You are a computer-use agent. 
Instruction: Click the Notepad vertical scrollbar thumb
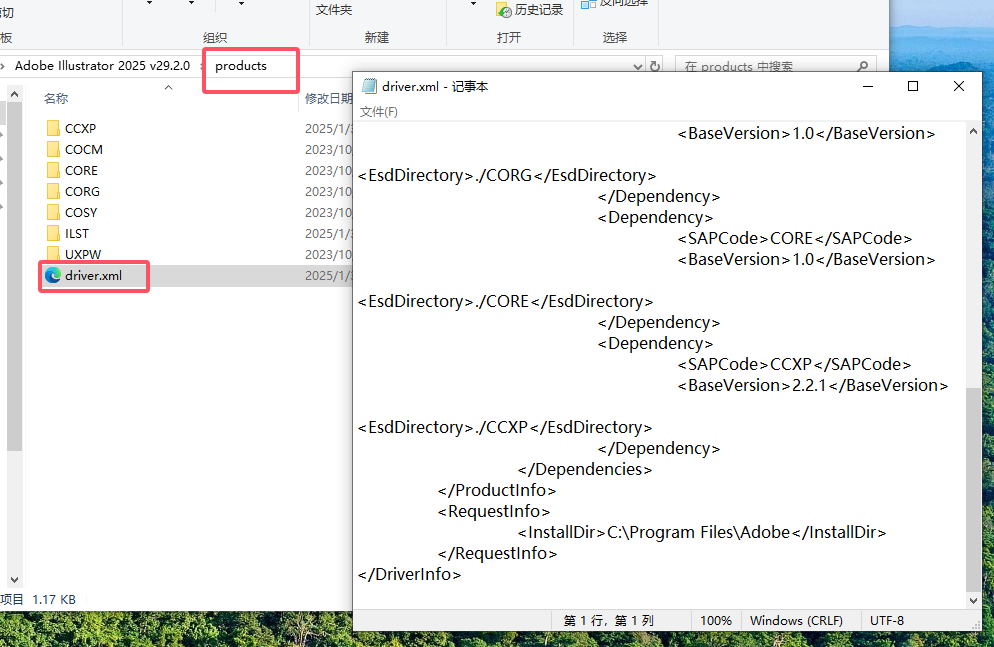(x=974, y=489)
